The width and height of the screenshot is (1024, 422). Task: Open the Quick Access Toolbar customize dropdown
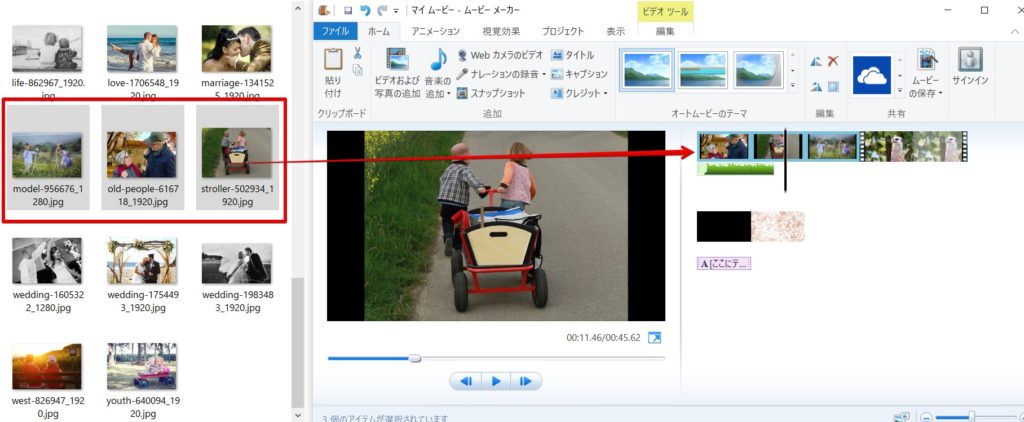click(396, 10)
